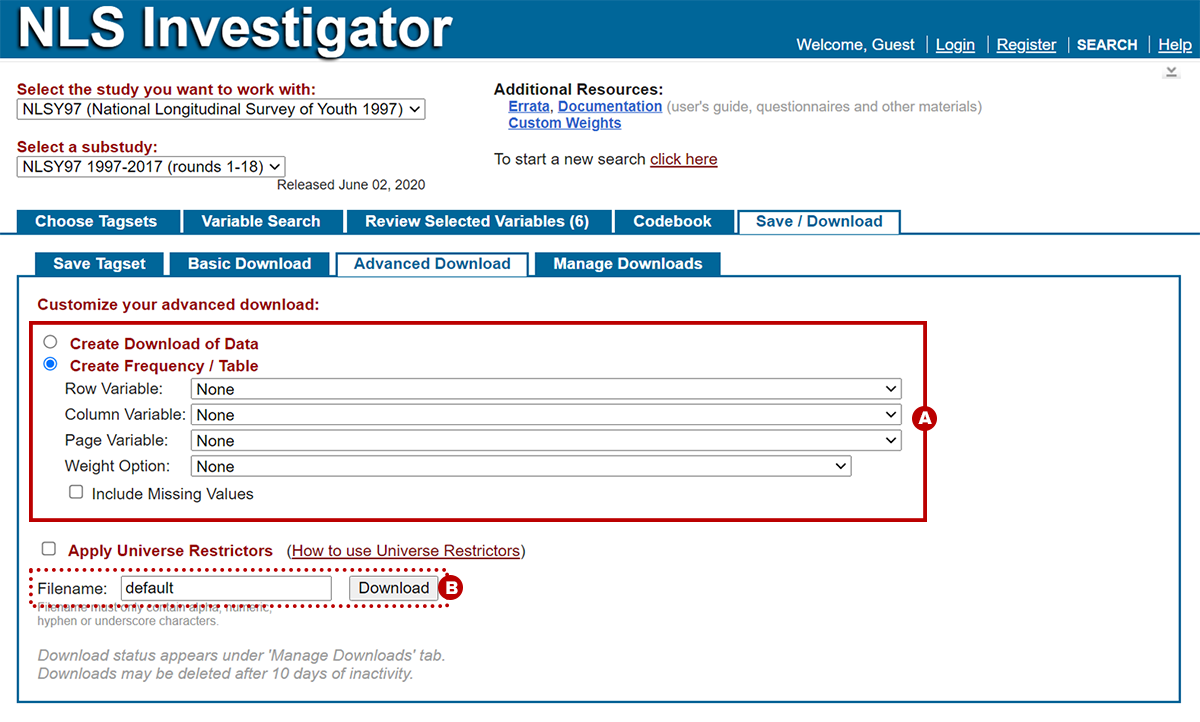
Task: Click the Login link
Action: [x=955, y=45]
